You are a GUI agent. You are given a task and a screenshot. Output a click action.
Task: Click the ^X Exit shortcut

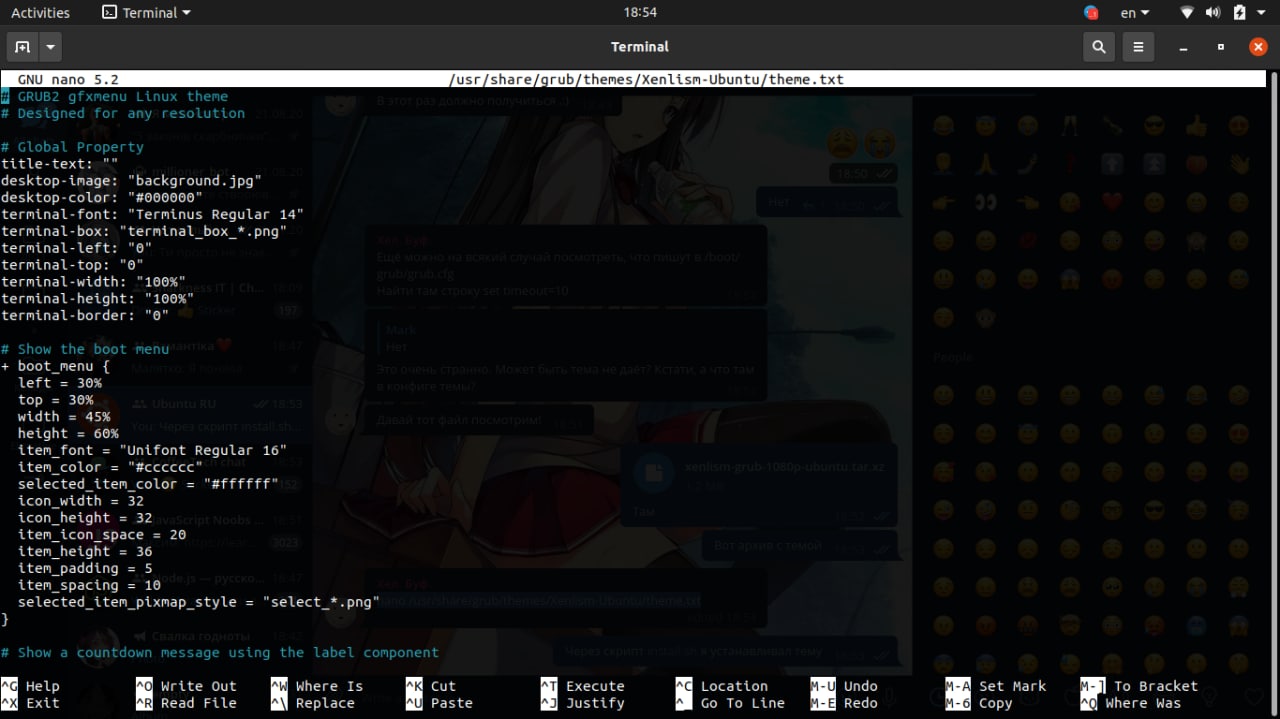click(30, 703)
